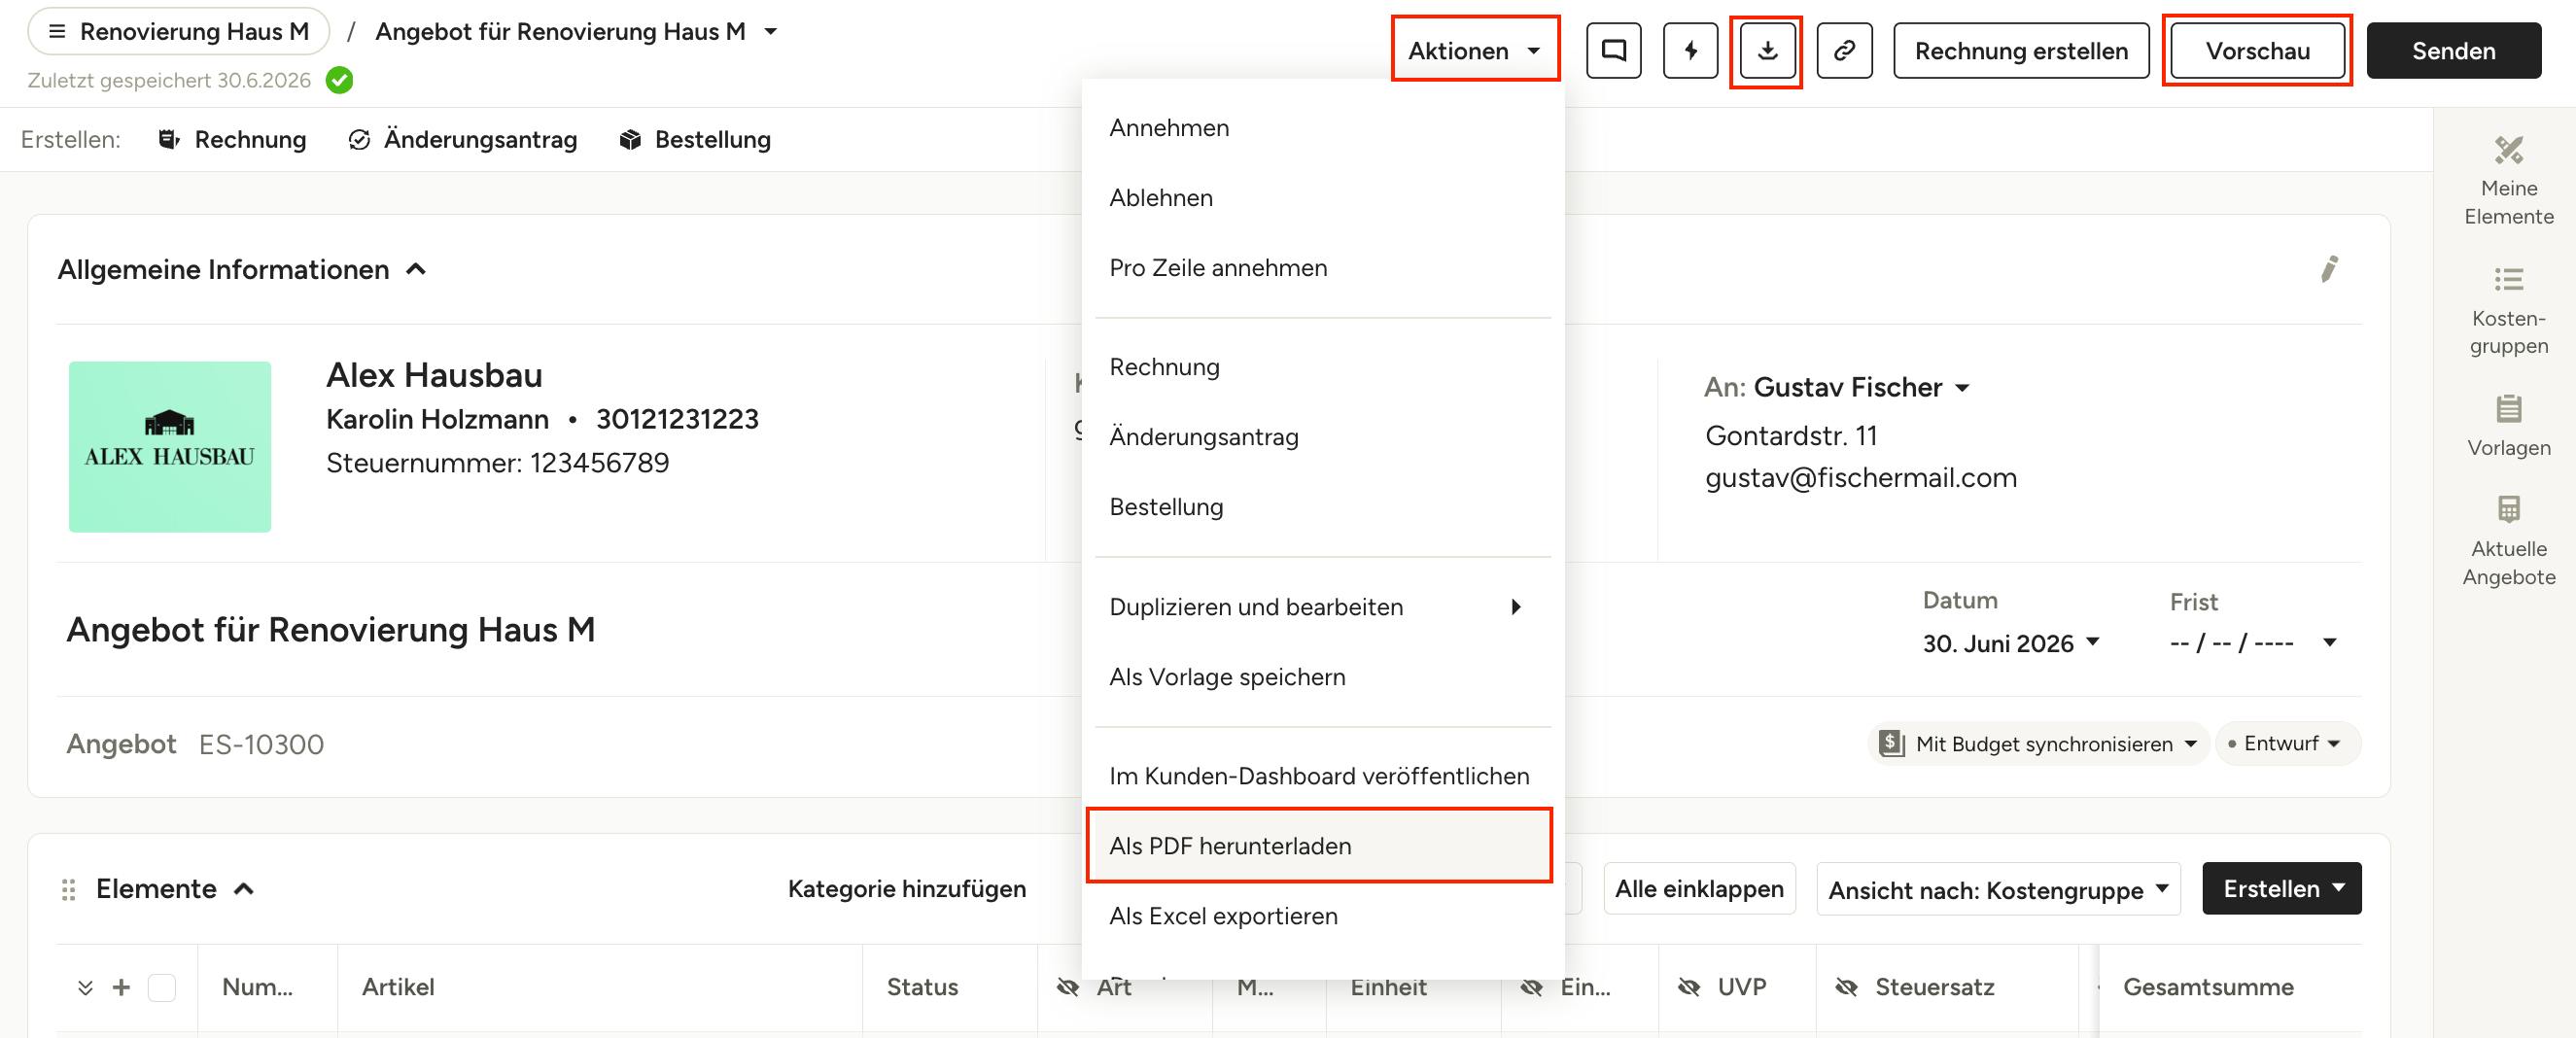This screenshot has width=2576, height=1038.
Task: Choose Pro Zeile annehmen
Action: click(1323, 268)
